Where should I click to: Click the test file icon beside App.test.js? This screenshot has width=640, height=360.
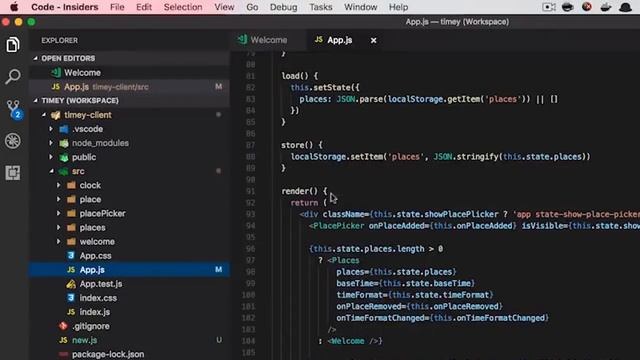[71, 284]
